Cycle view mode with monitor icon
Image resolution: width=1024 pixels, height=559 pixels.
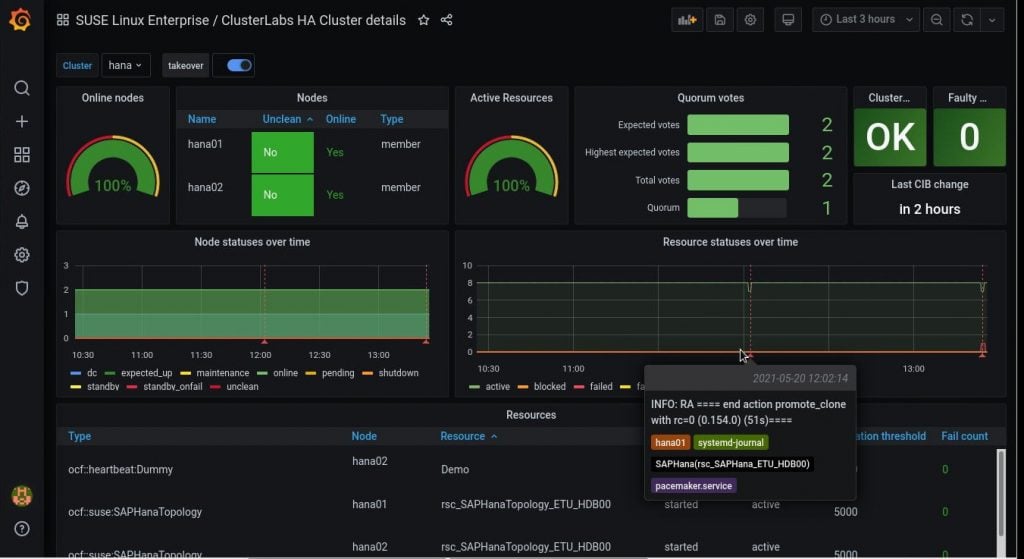[x=788, y=20]
